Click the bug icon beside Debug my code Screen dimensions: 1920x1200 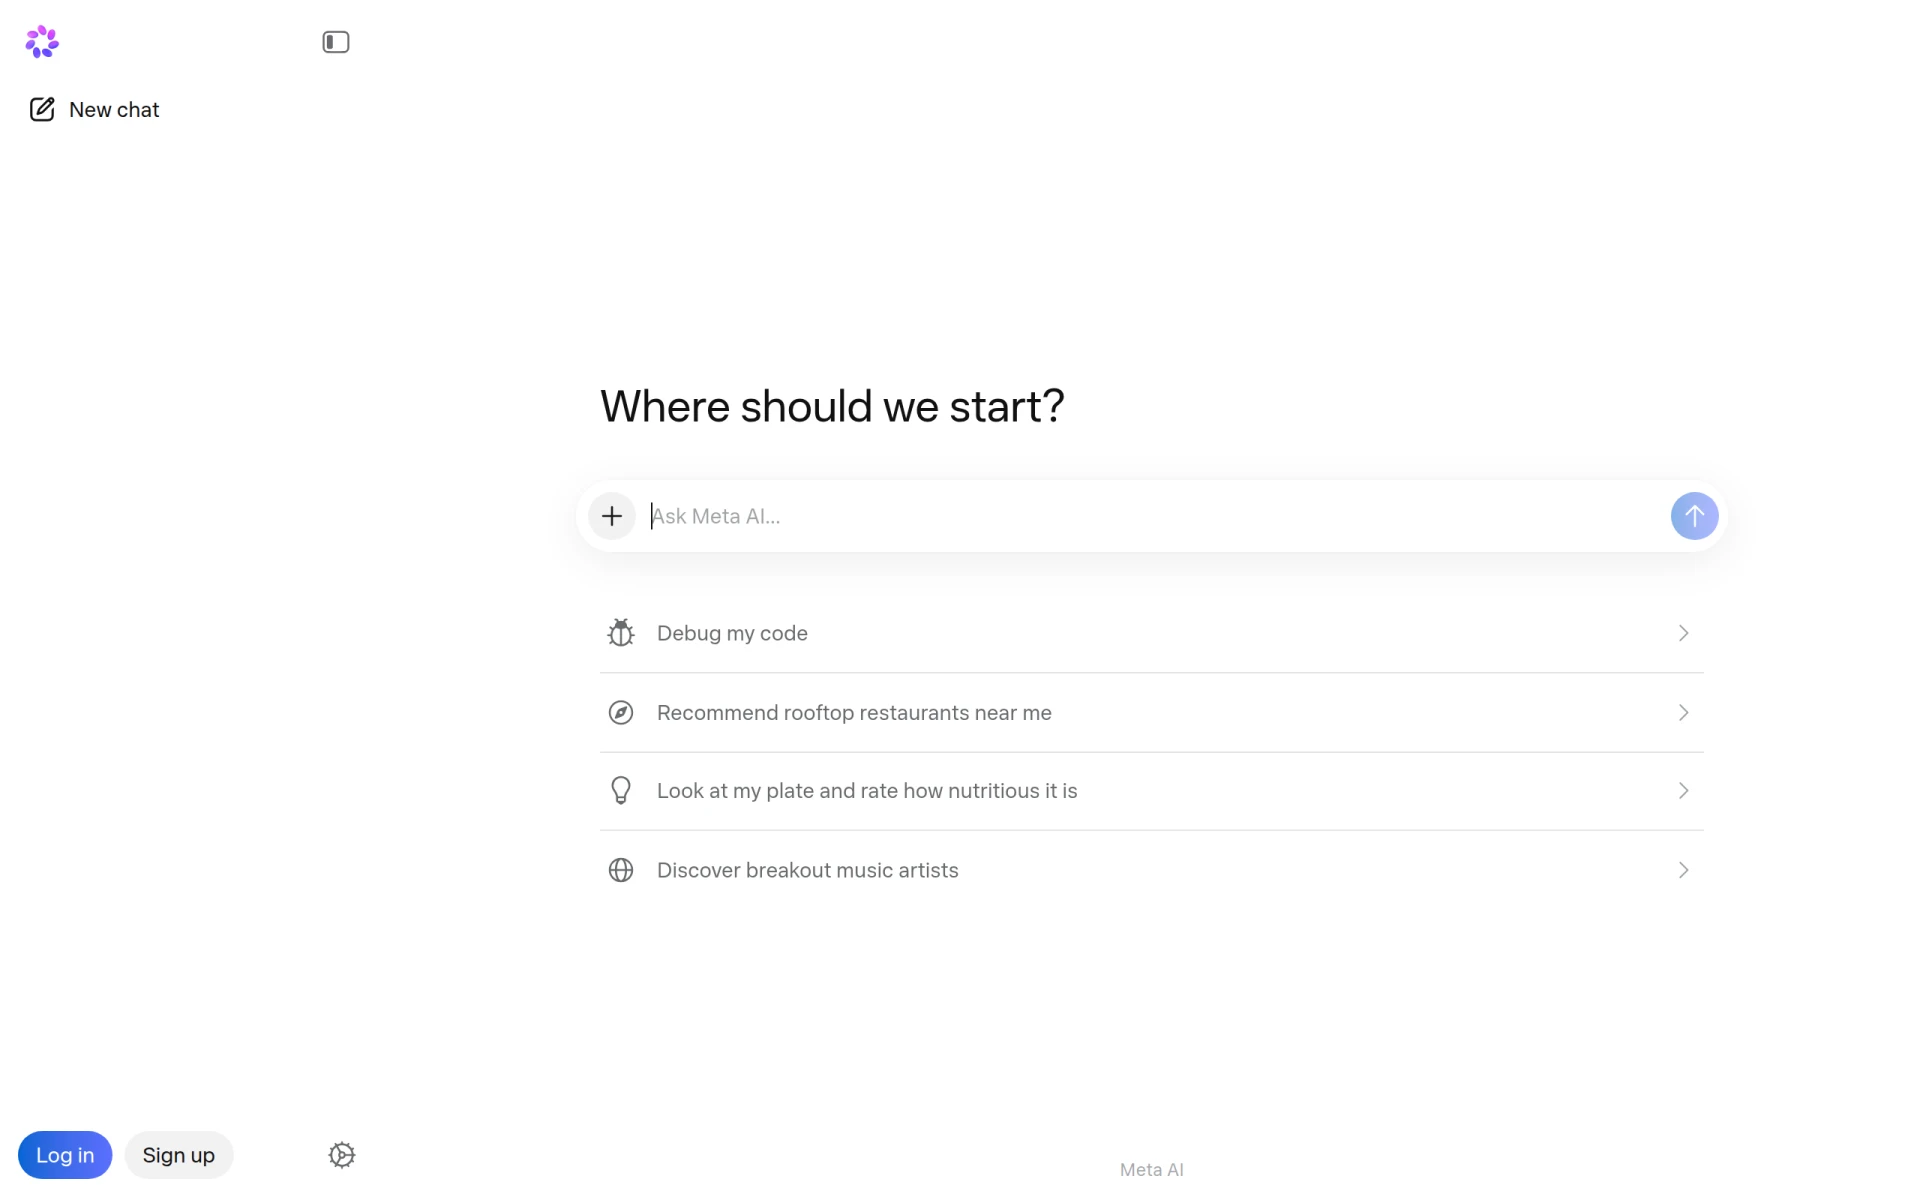point(621,633)
